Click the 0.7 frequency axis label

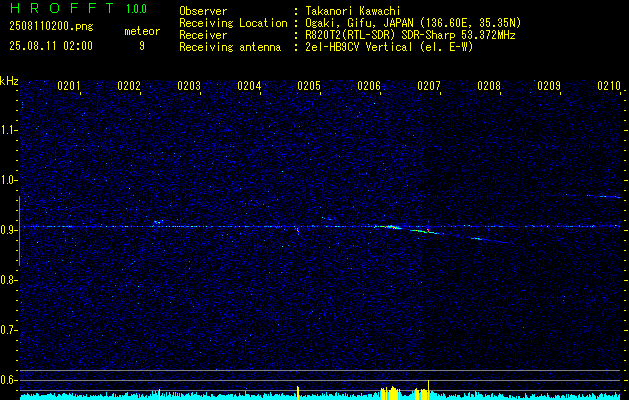tap(8, 330)
